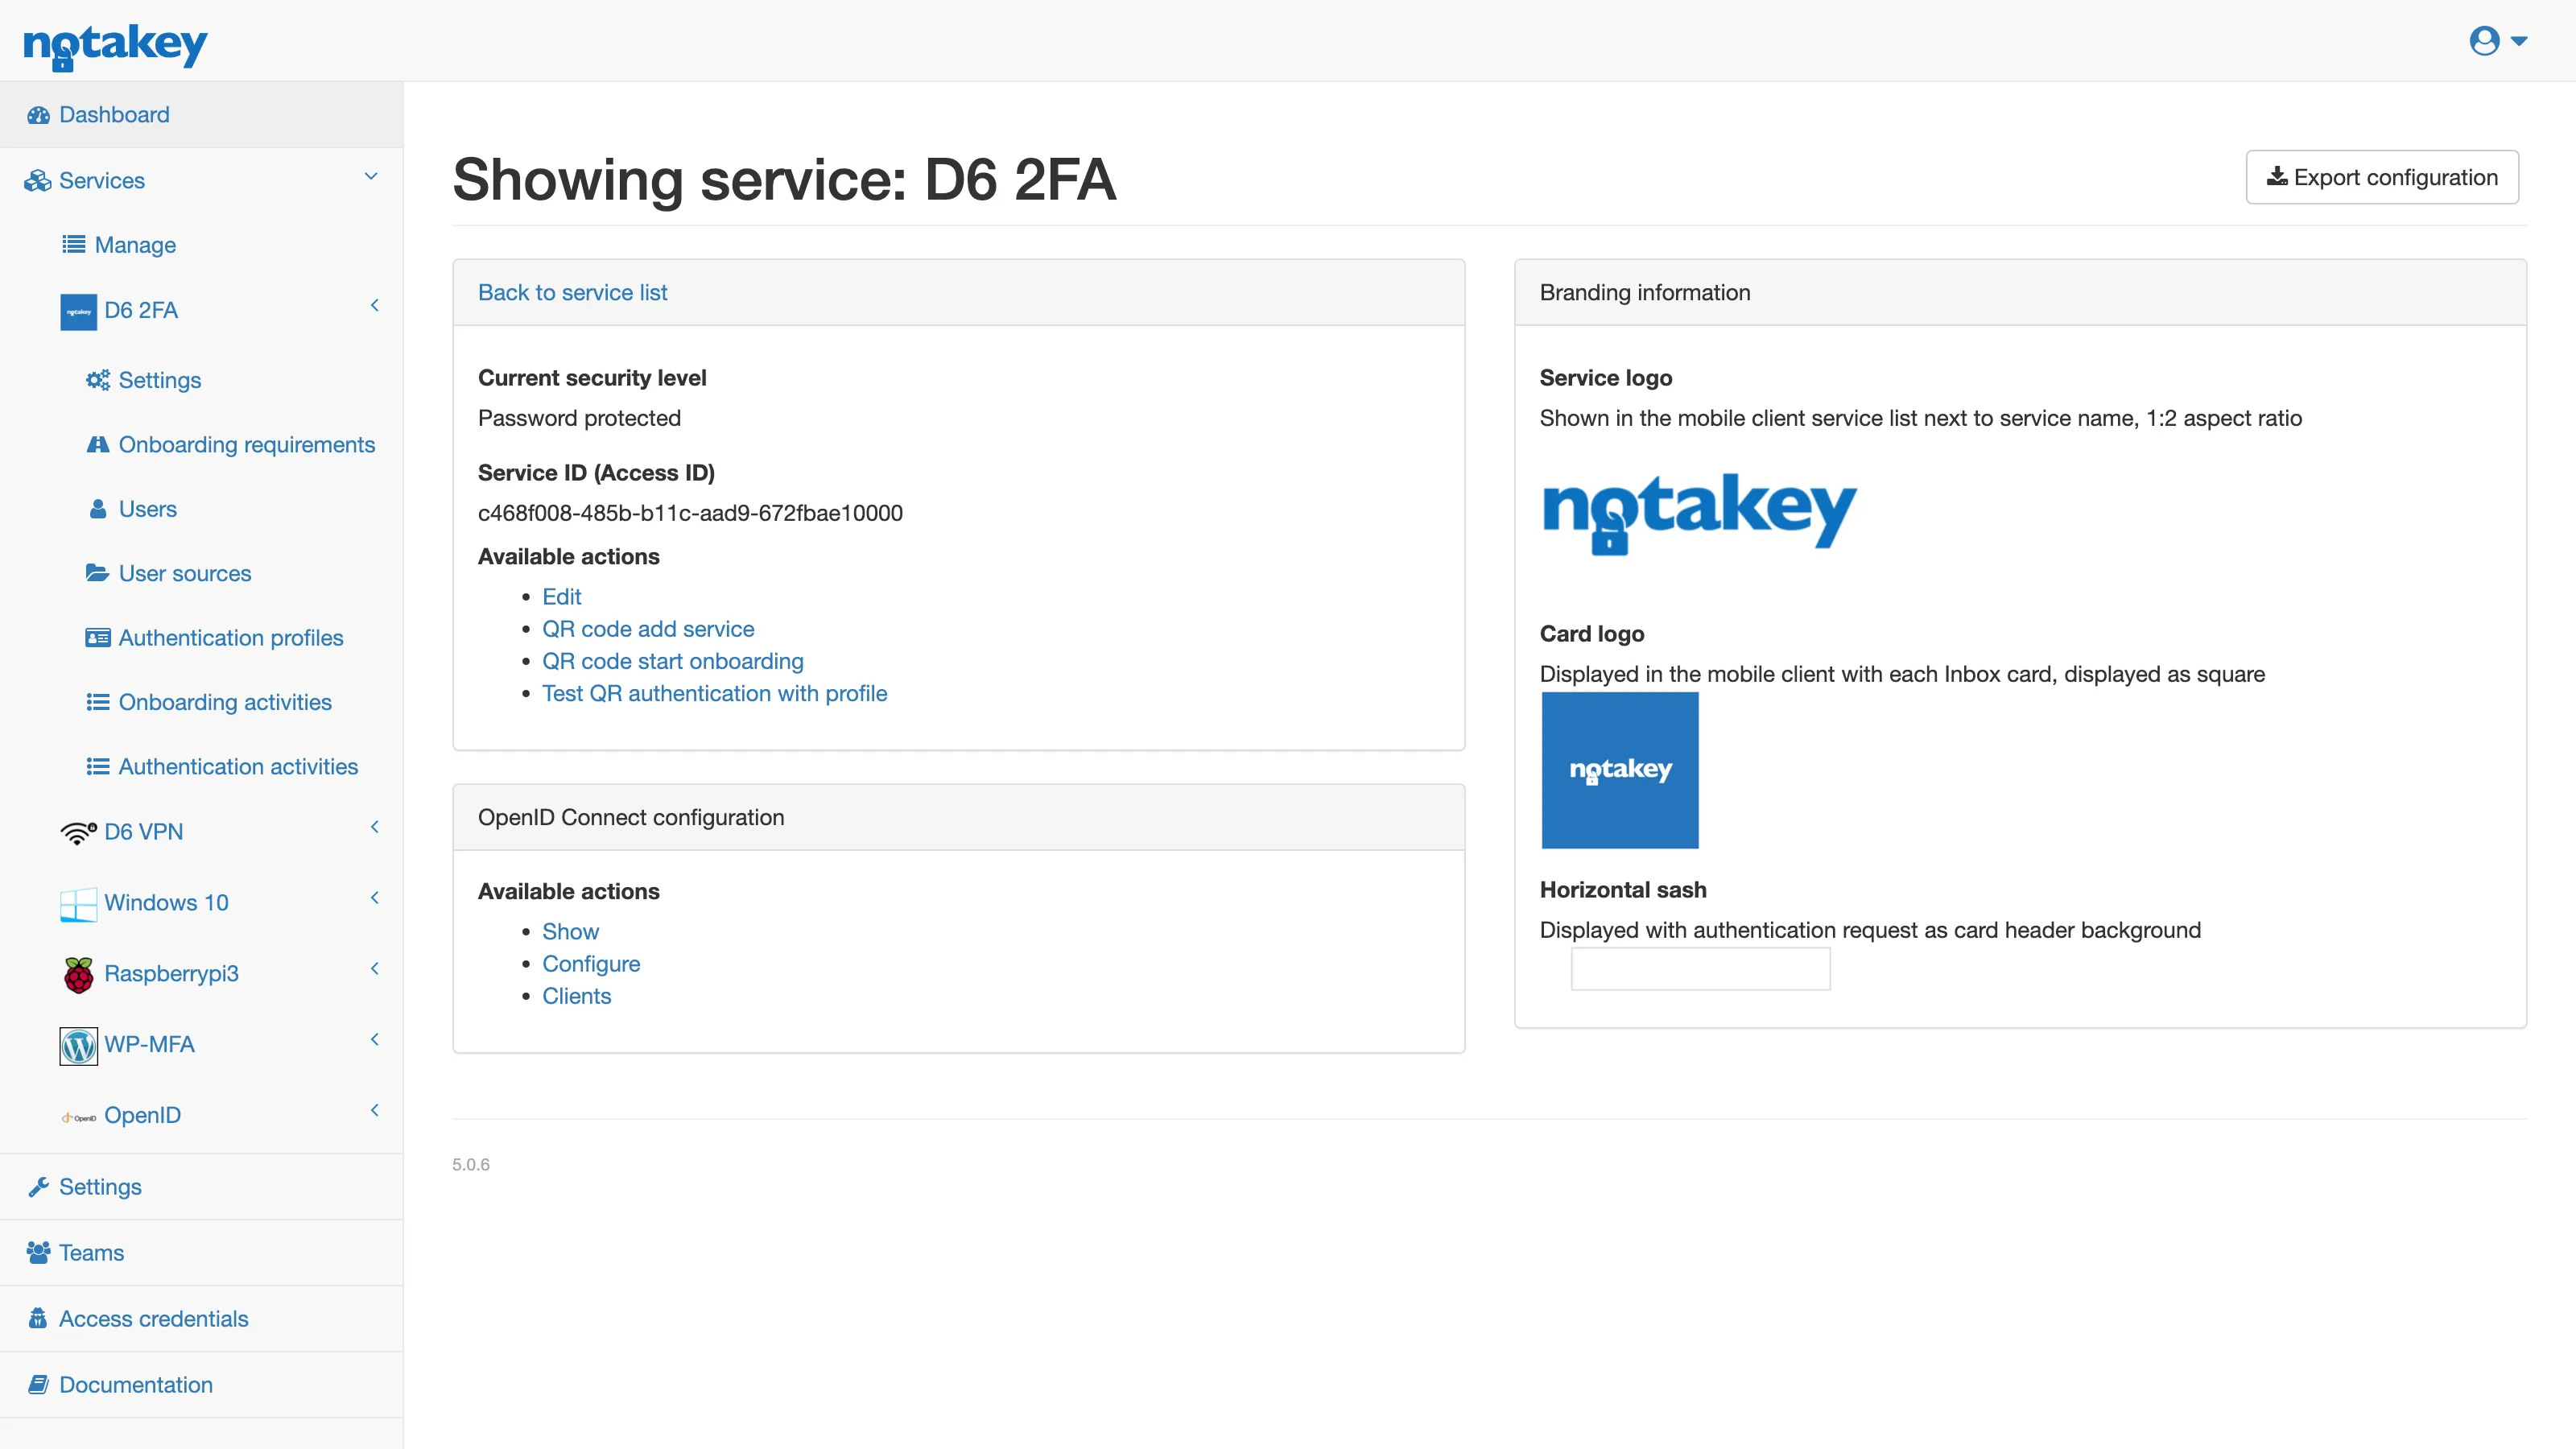2576x1449 pixels.
Task: Click the Export configuration button
Action: (2382, 177)
